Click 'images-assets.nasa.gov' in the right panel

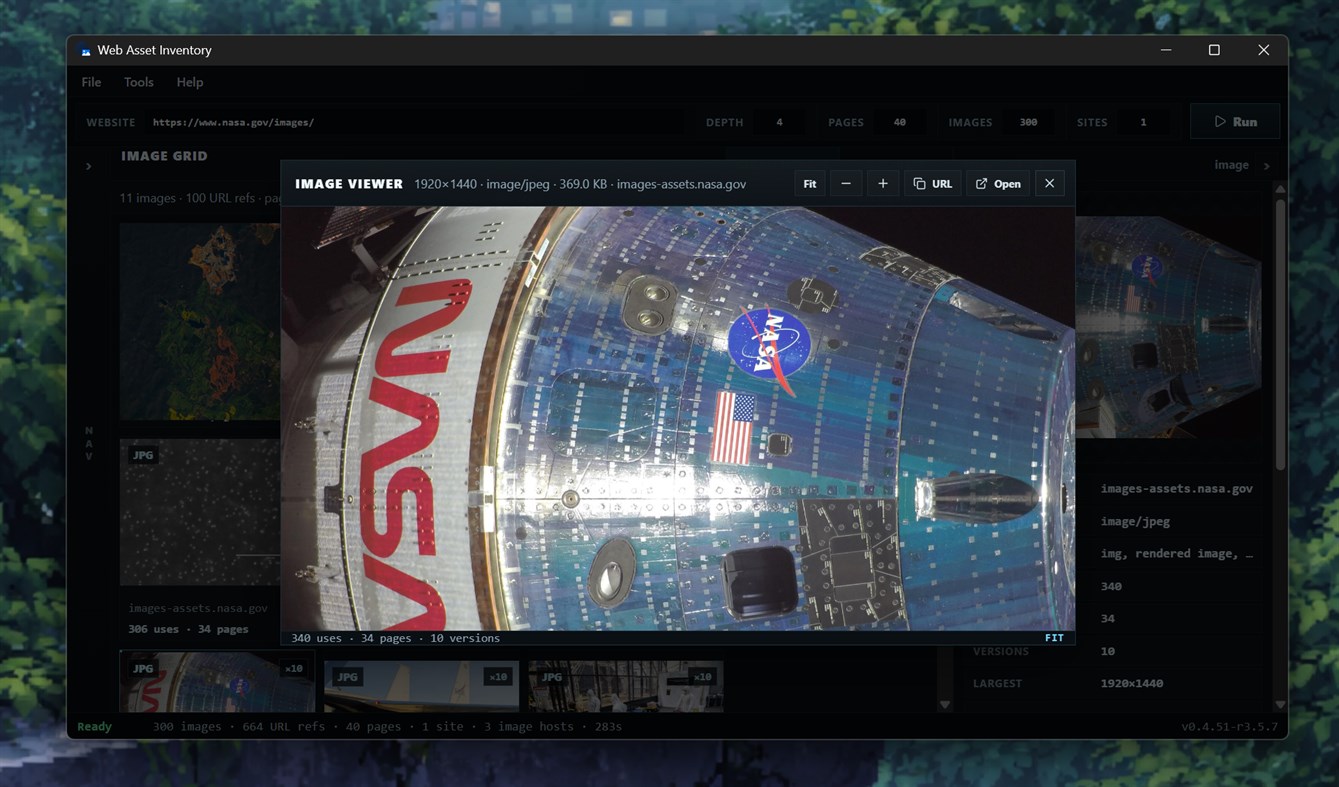(x=1177, y=489)
